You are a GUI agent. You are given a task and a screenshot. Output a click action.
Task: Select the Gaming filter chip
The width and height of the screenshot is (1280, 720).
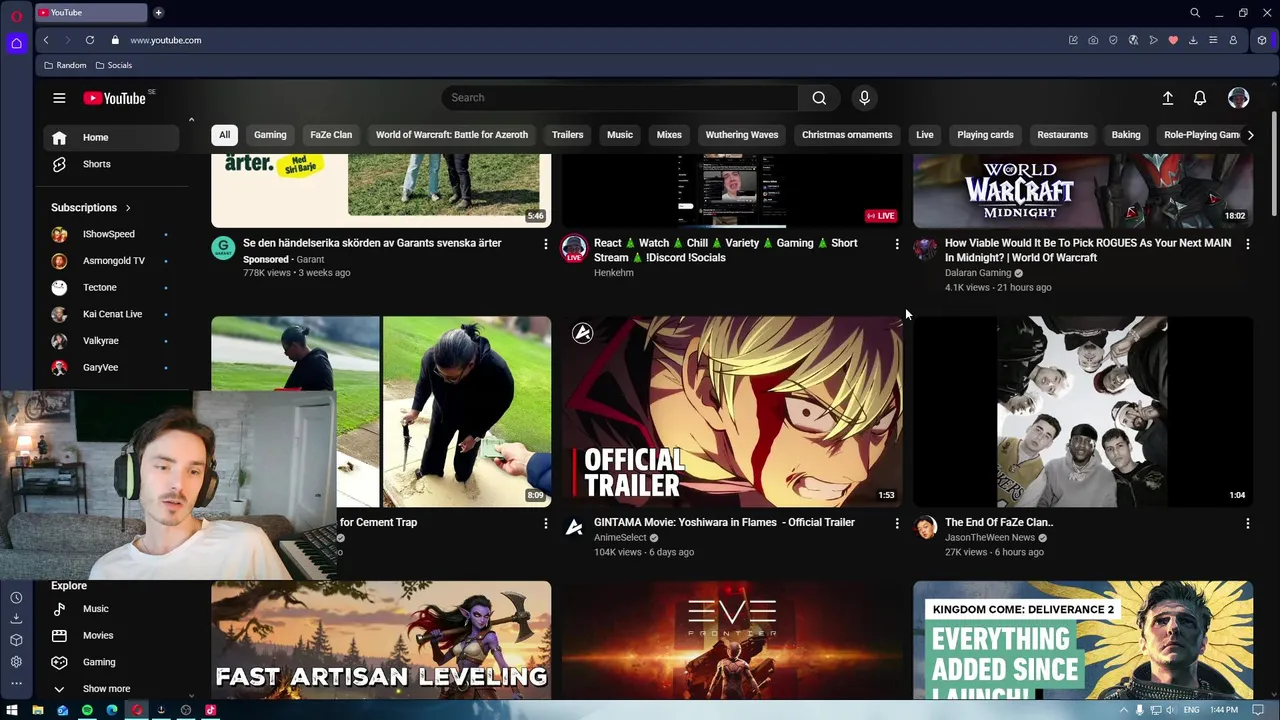click(270, 135)
